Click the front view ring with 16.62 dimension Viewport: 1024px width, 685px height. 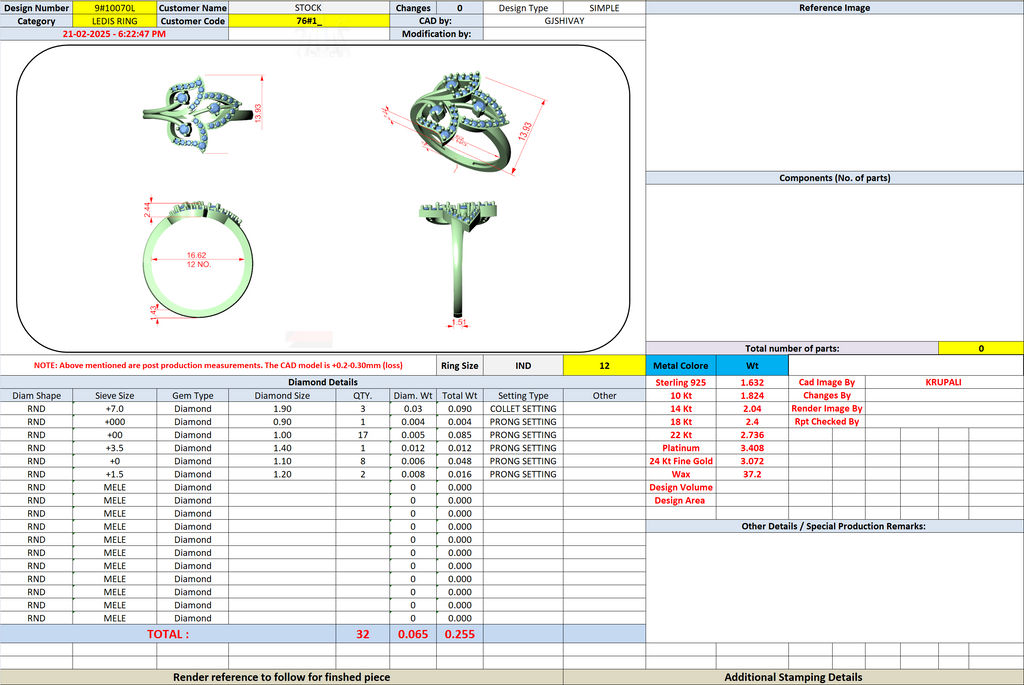click(197, 261)
